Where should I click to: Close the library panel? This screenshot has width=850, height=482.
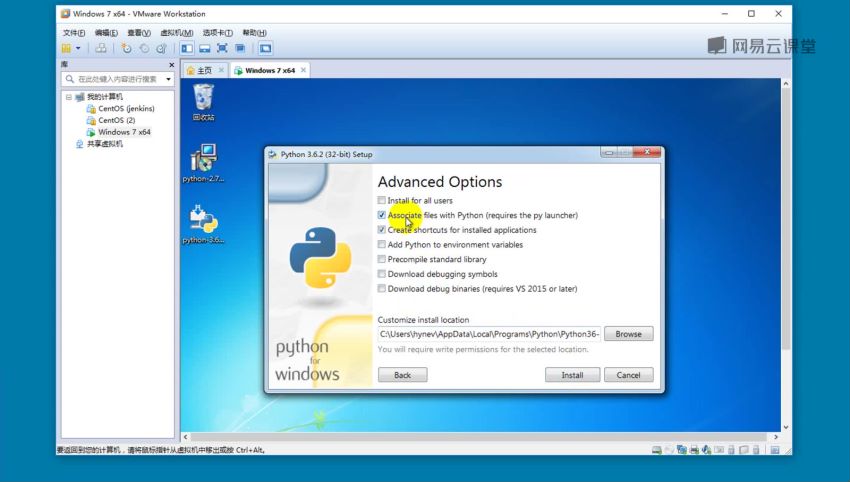click(171, 65)
